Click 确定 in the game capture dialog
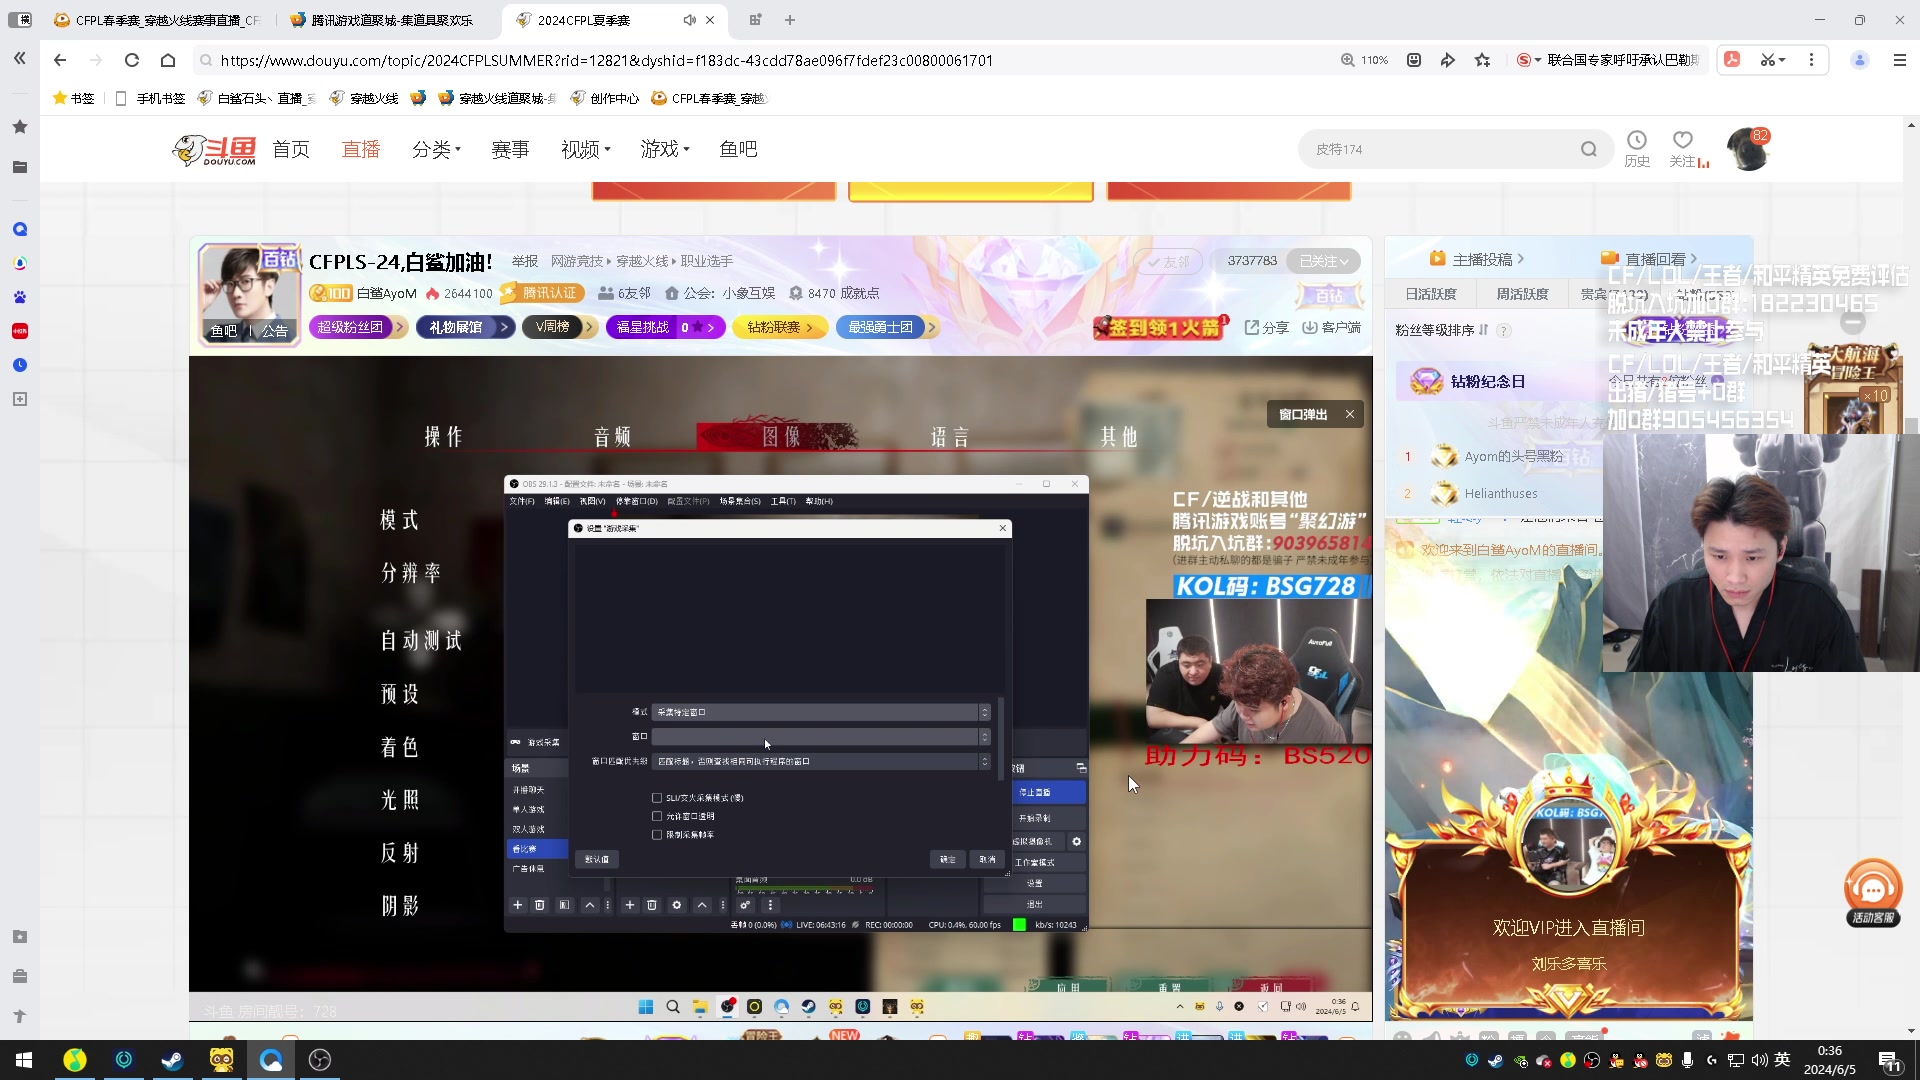Screen dimensions: 1920x1080 pos(948,860)
